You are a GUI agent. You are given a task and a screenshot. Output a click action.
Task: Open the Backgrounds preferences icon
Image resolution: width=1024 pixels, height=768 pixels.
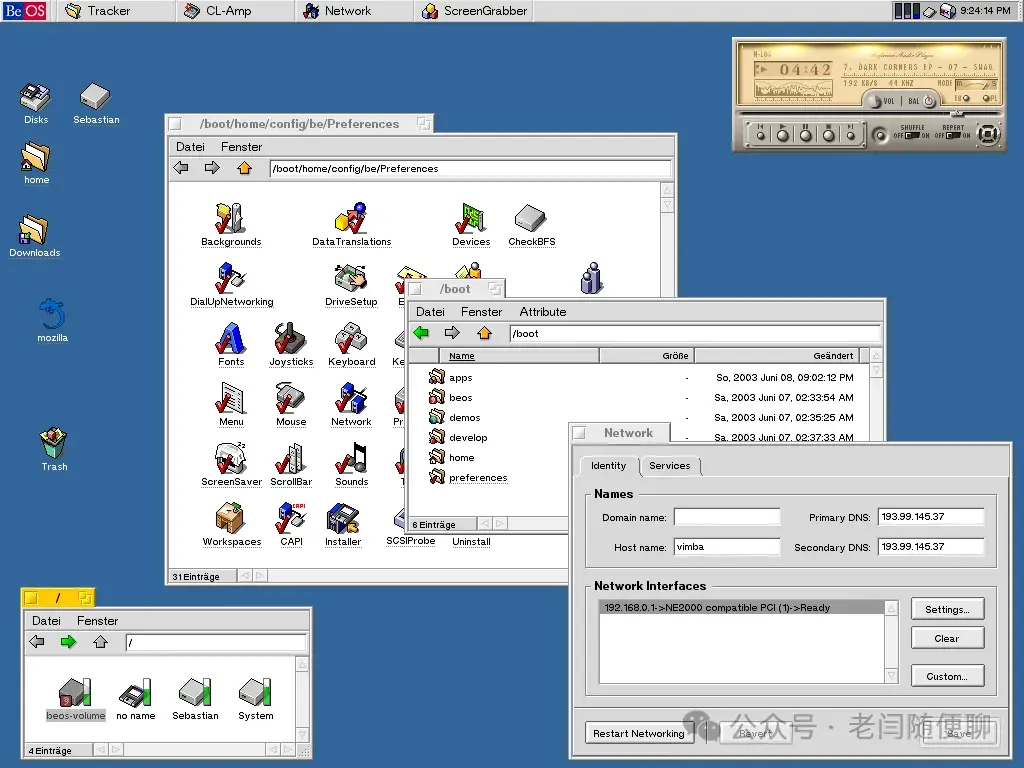click(231, 215)
